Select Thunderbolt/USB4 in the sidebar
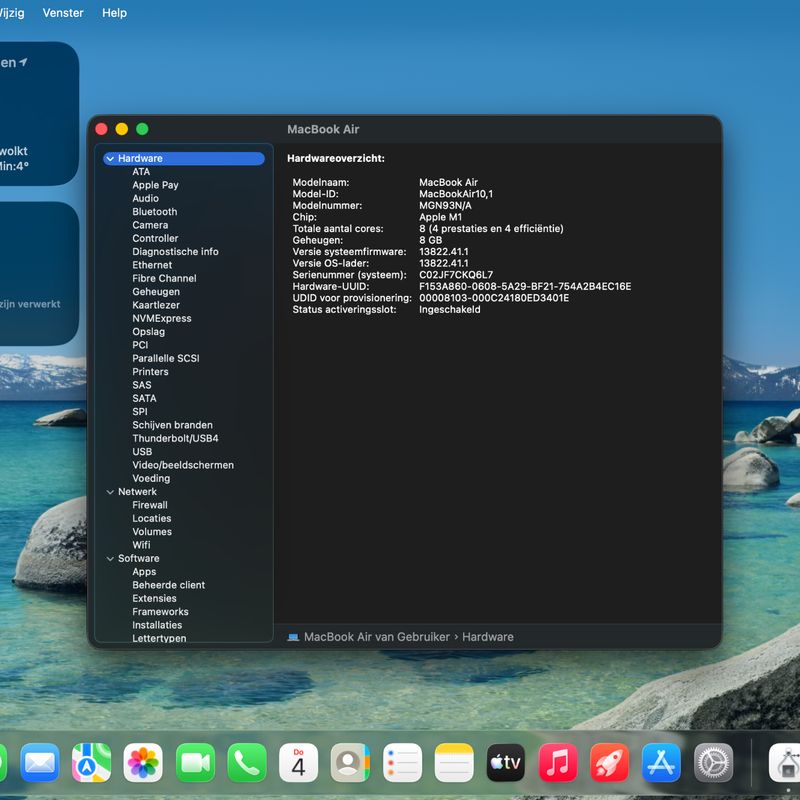 [175, 438]
